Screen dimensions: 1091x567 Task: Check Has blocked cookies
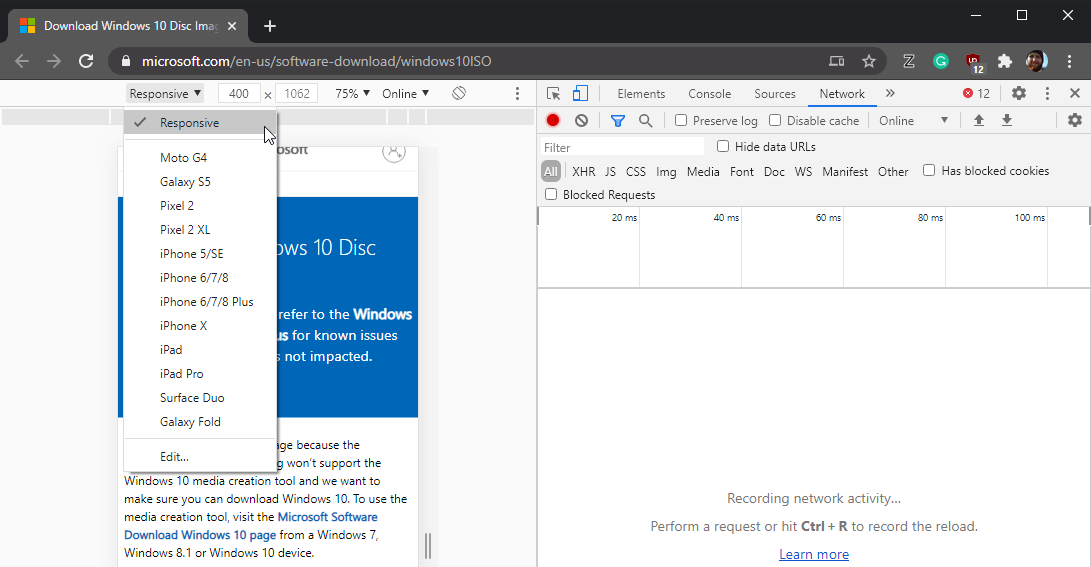coord(929,170)
